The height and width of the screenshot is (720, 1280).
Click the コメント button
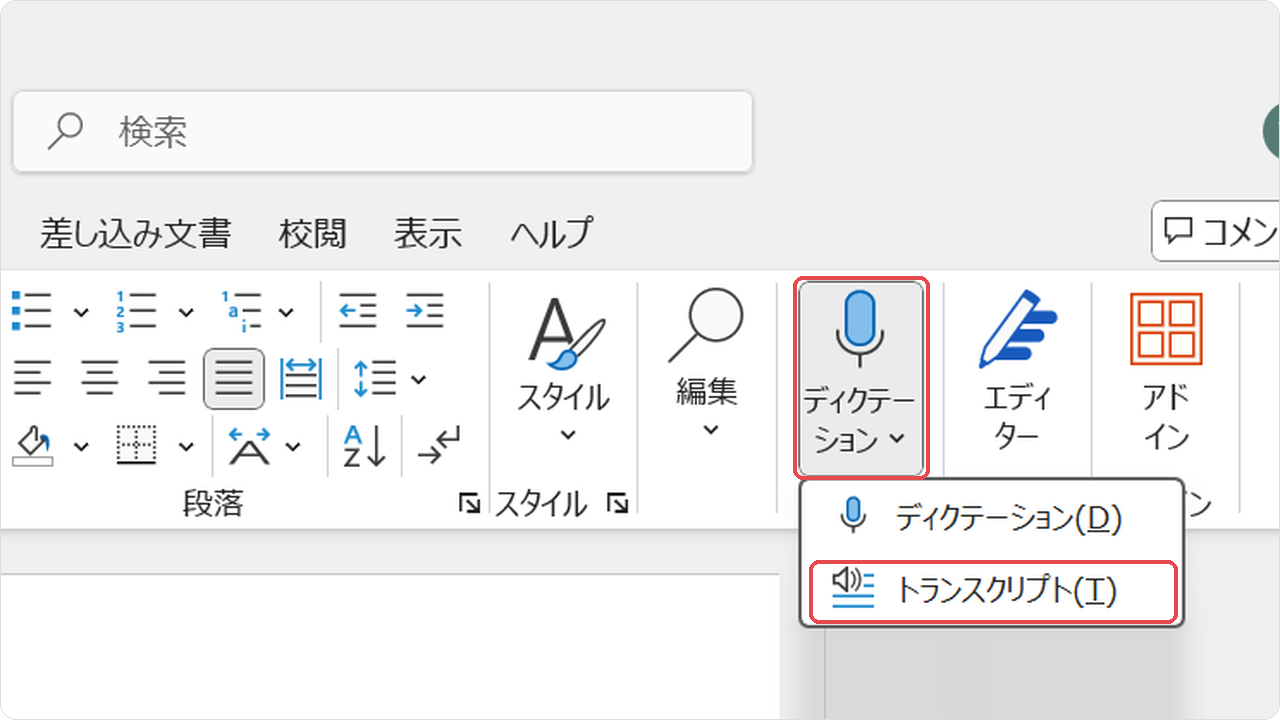pos(1216,232)
